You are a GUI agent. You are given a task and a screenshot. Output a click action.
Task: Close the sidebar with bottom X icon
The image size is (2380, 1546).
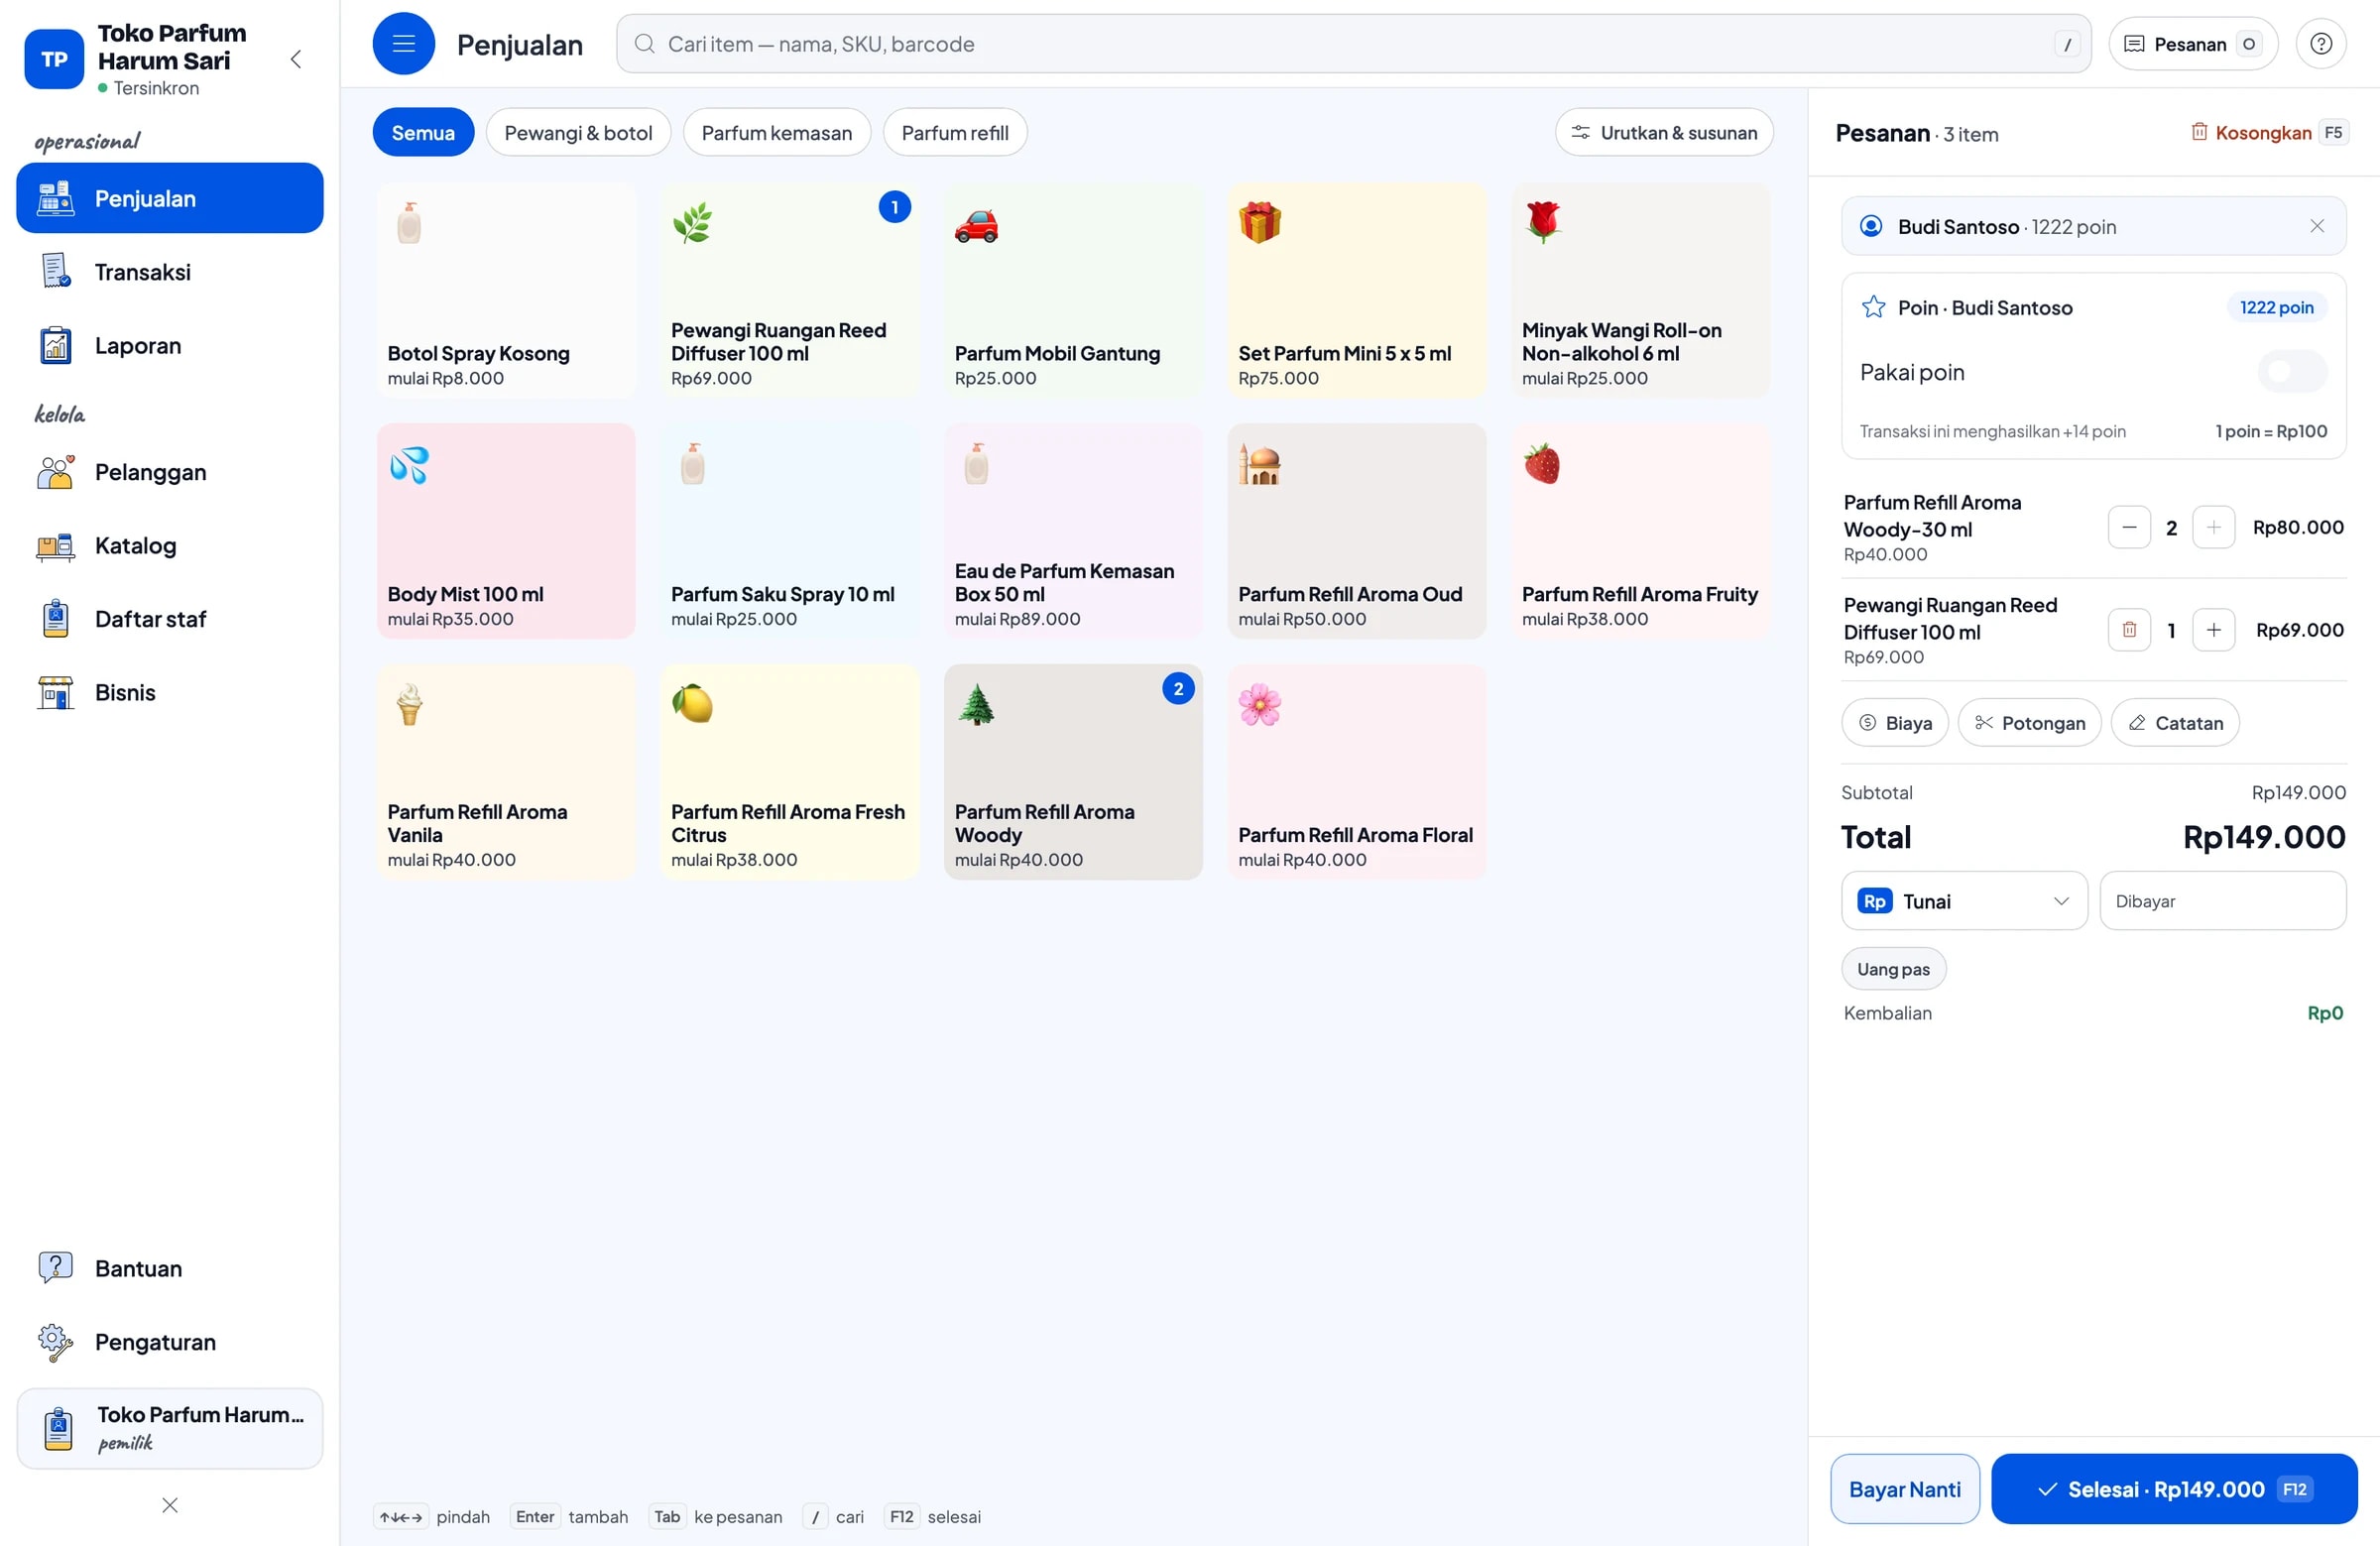(170, 1505)
